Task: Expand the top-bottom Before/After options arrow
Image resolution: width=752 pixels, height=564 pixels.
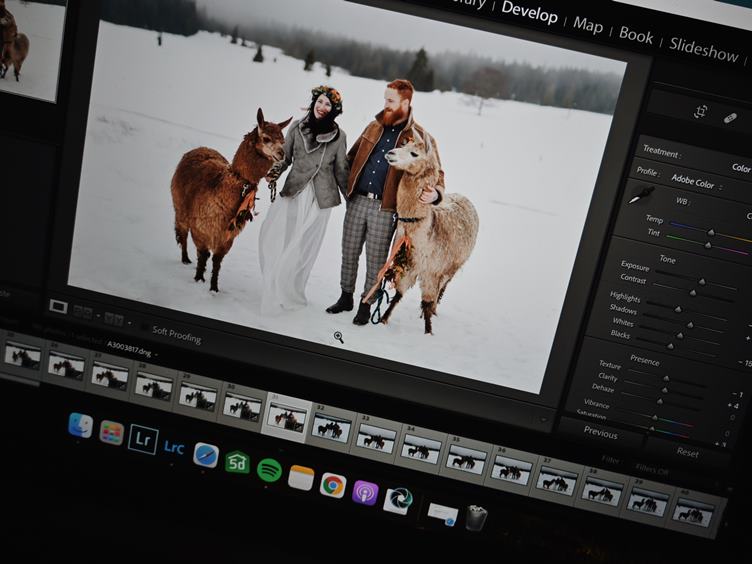Action: coord(129,323)
